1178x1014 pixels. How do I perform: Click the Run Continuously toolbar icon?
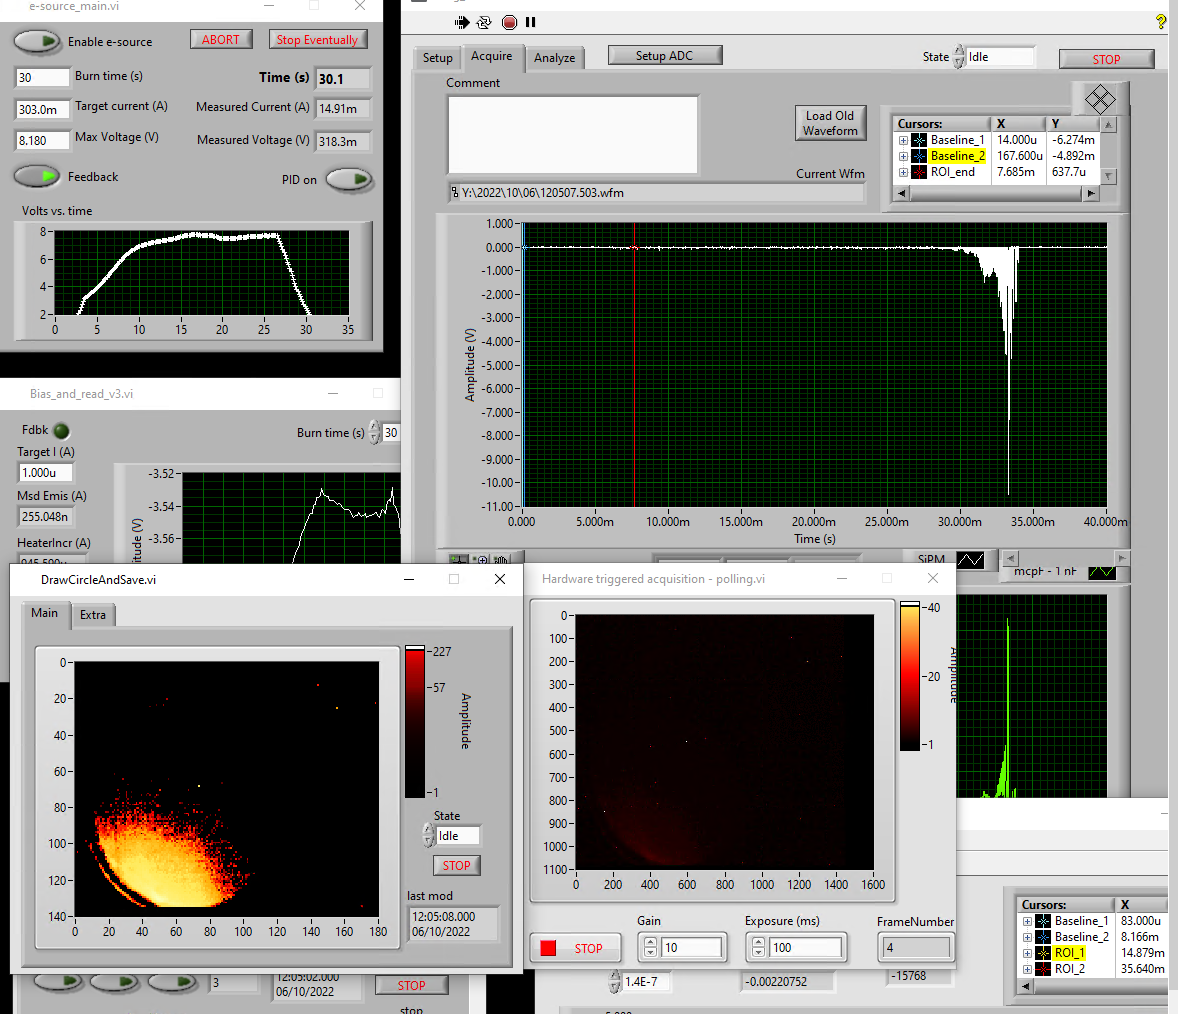pos(485,22)
